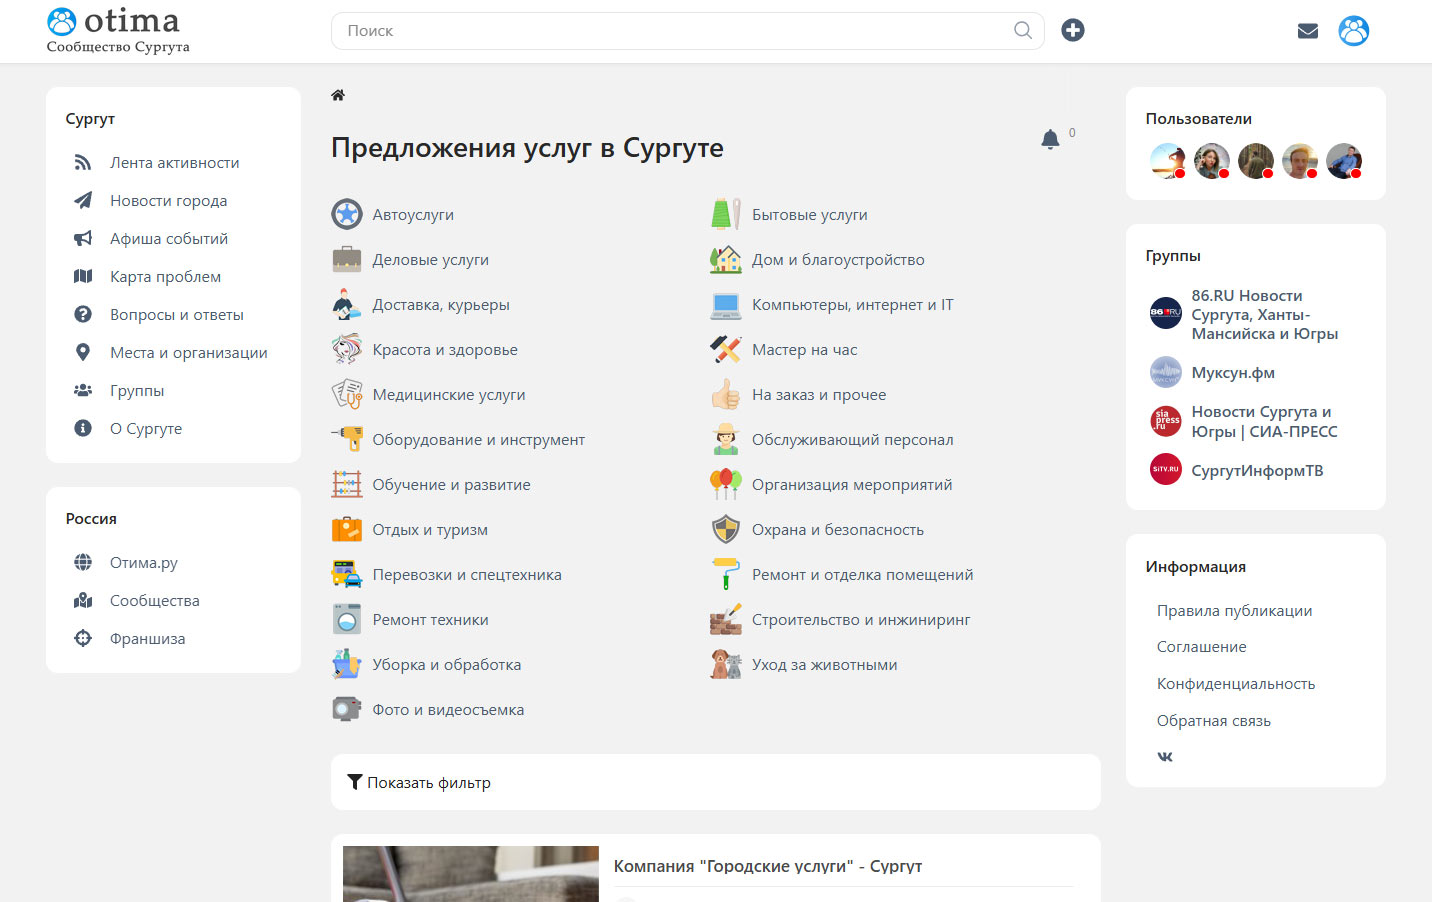1432x902 pixels.
Task: Open Обратная связь link
Action: pos(1213,720)
